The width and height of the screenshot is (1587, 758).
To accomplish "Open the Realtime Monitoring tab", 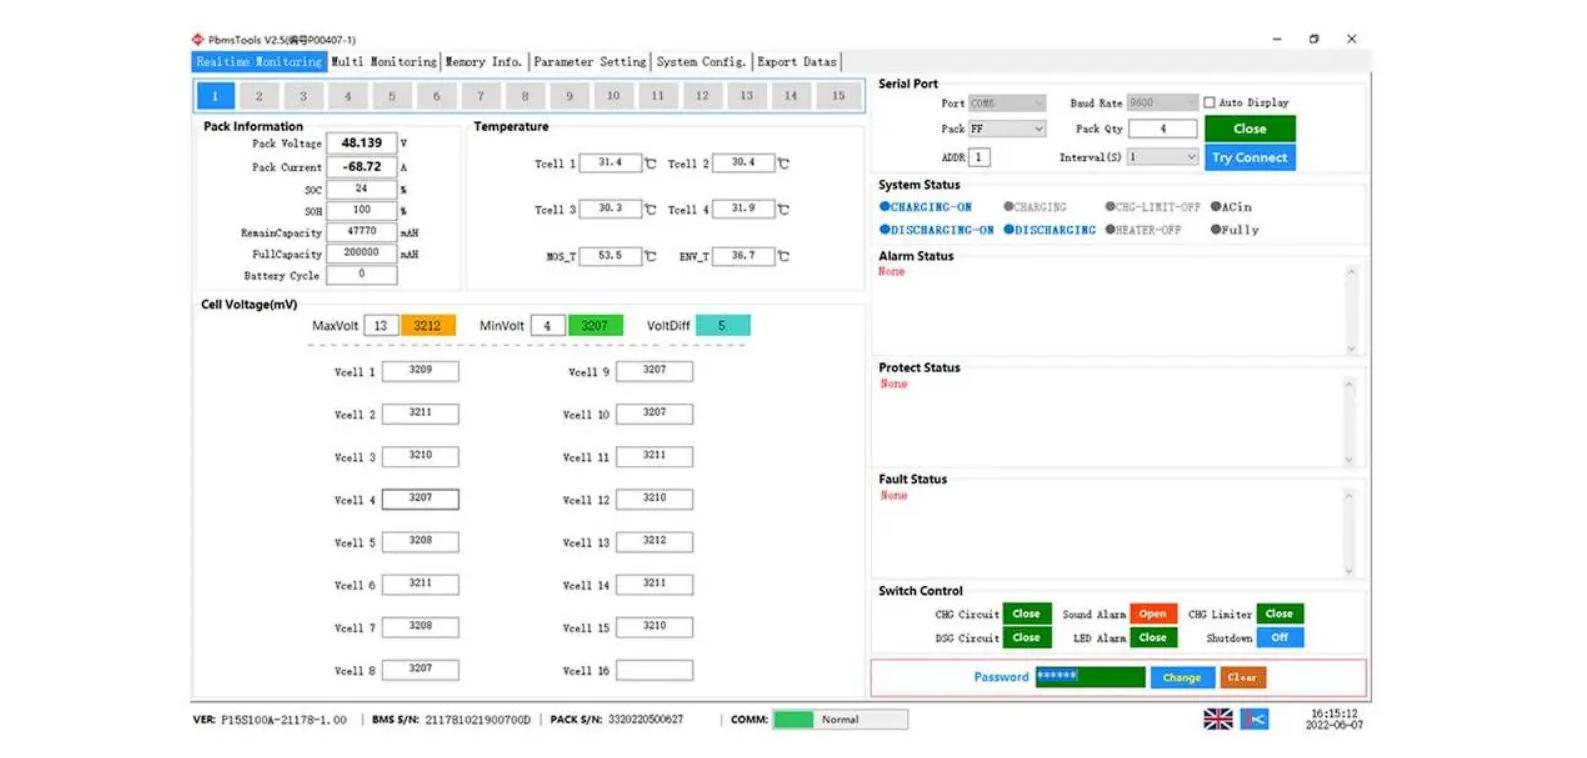I will click(x=259, y=62).
